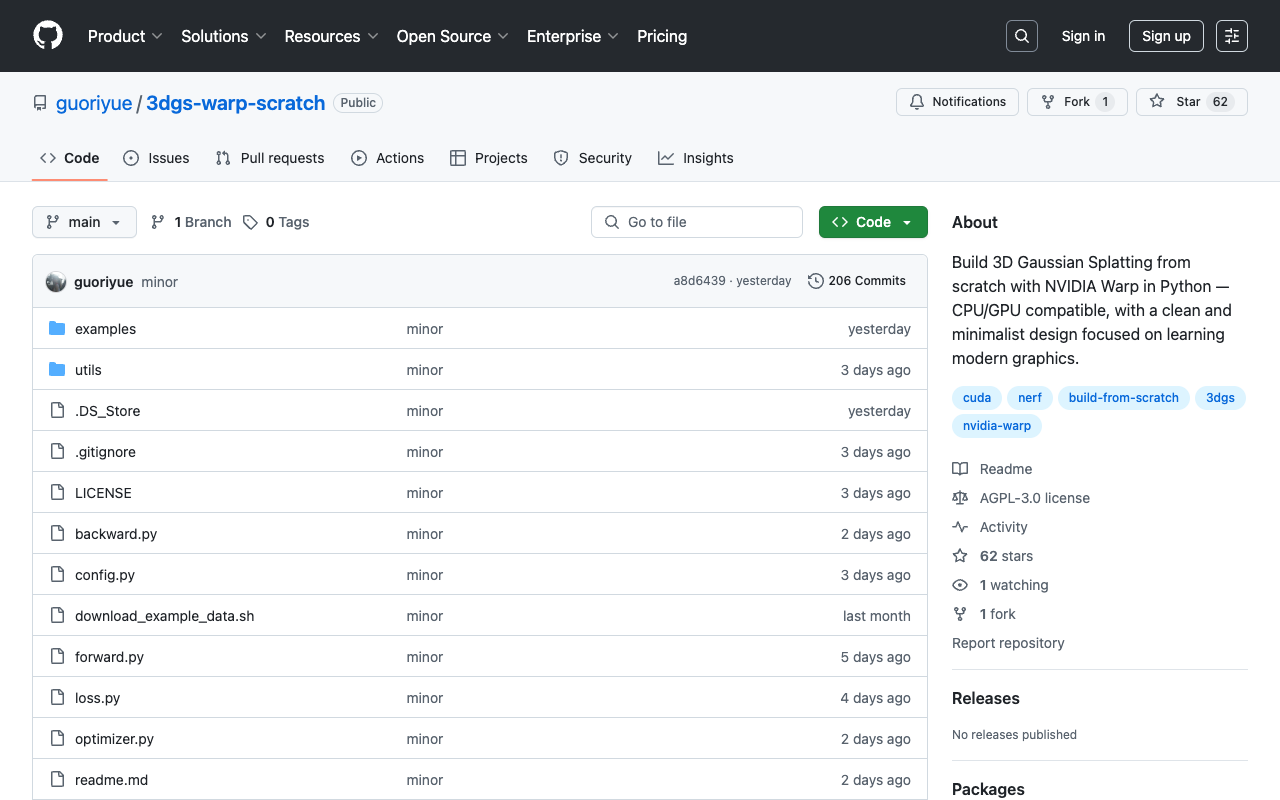Screen dimensions: 1280x800
Task: Select the Code tab
Action: (70, 158)
